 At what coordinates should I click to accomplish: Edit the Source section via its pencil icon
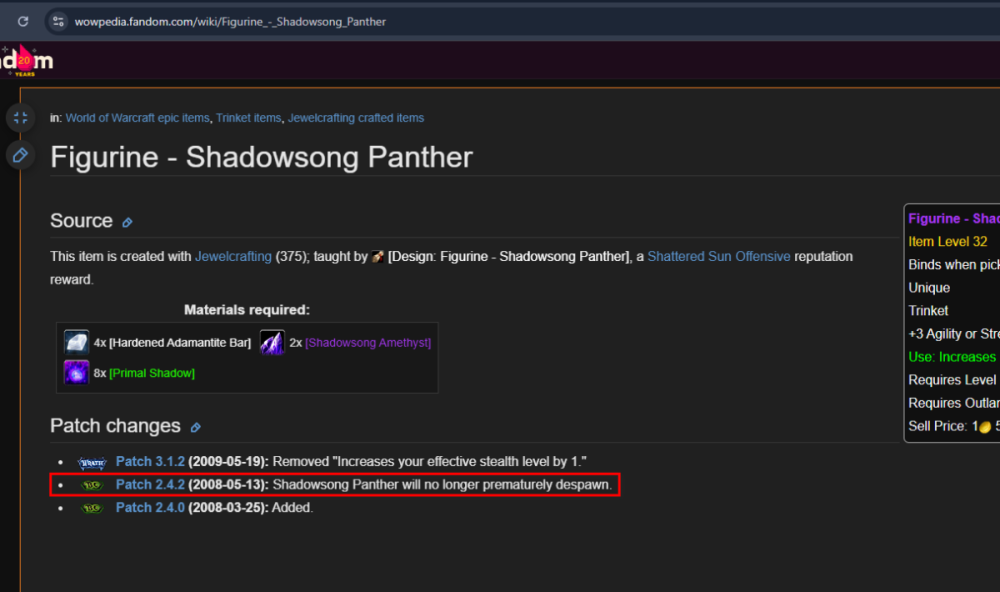(x=127, y=222)
